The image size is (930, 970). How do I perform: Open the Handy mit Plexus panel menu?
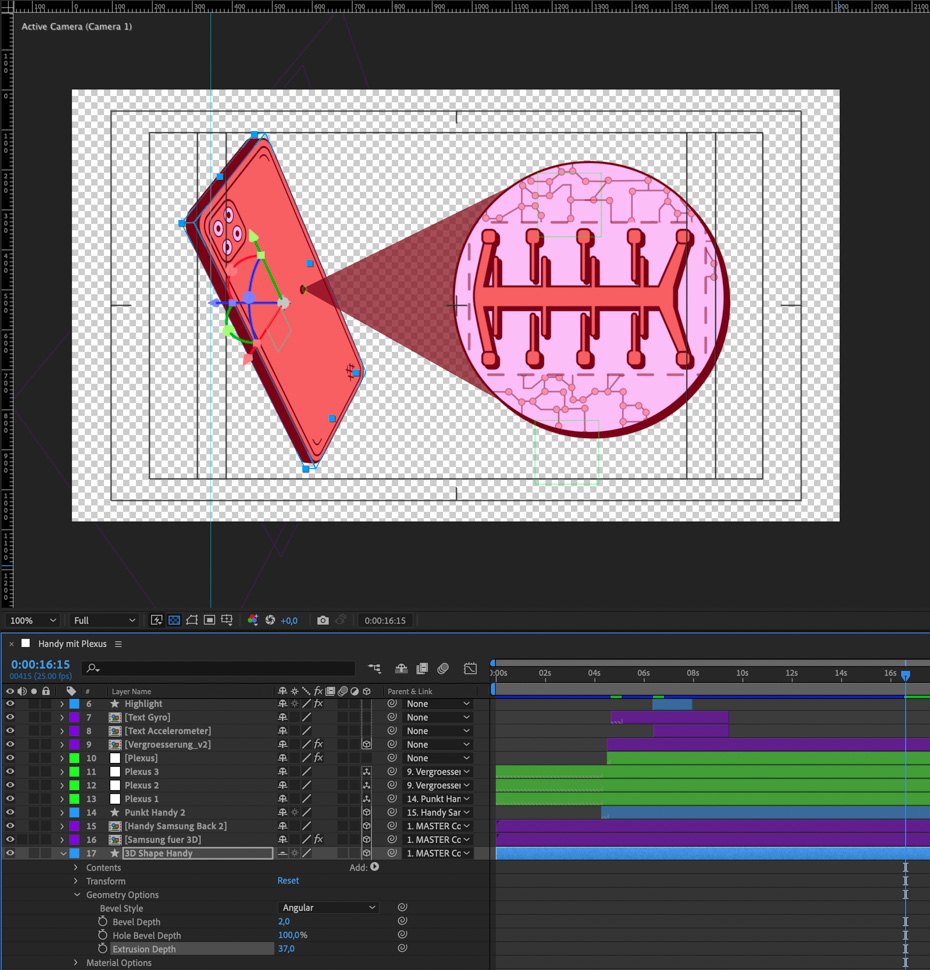click(x=118, y=644)
